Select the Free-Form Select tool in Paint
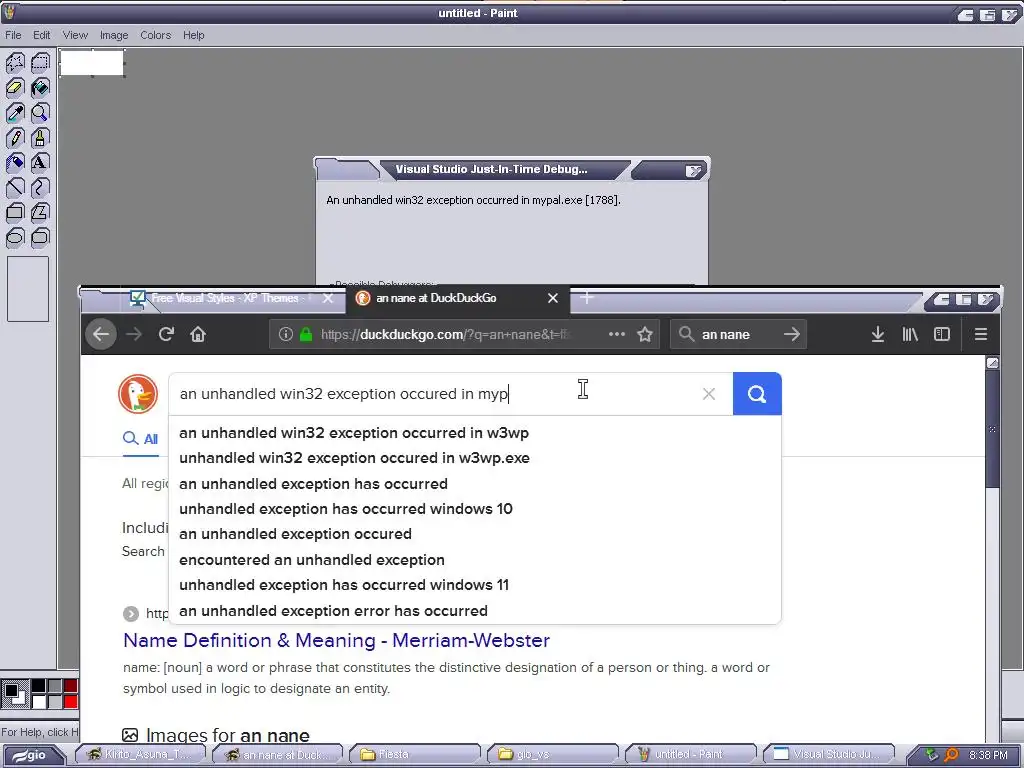This screenshot has height=768, width=1024. point(15,63)
